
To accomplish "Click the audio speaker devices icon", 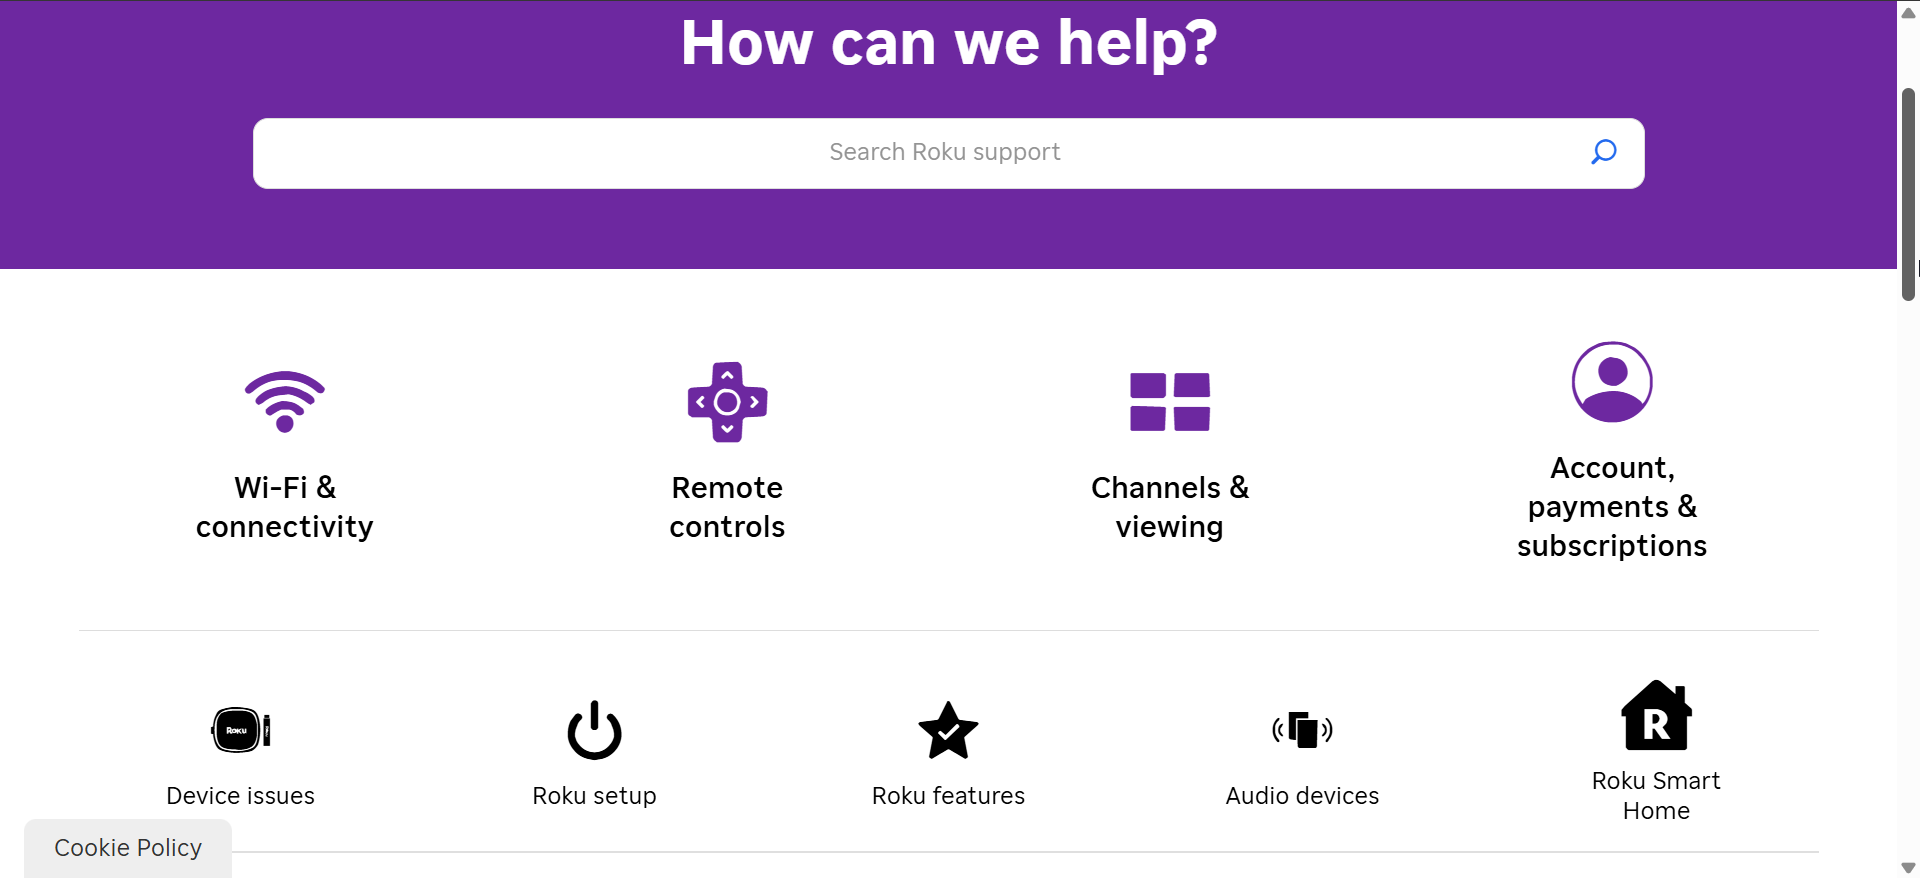I will point(1302,730).
